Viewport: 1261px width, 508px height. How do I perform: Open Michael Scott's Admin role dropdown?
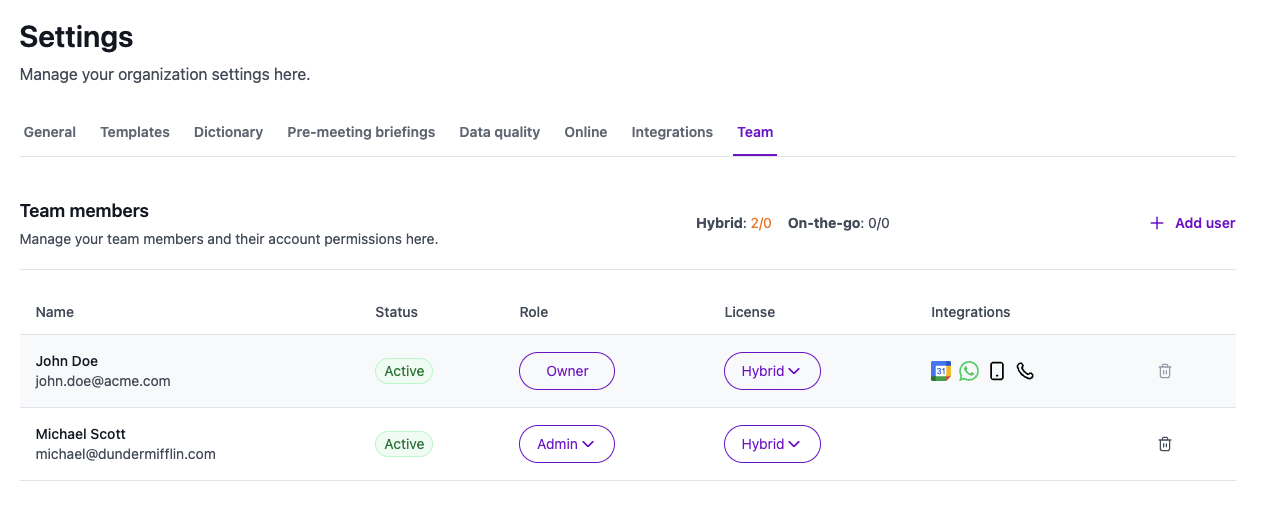566,444
